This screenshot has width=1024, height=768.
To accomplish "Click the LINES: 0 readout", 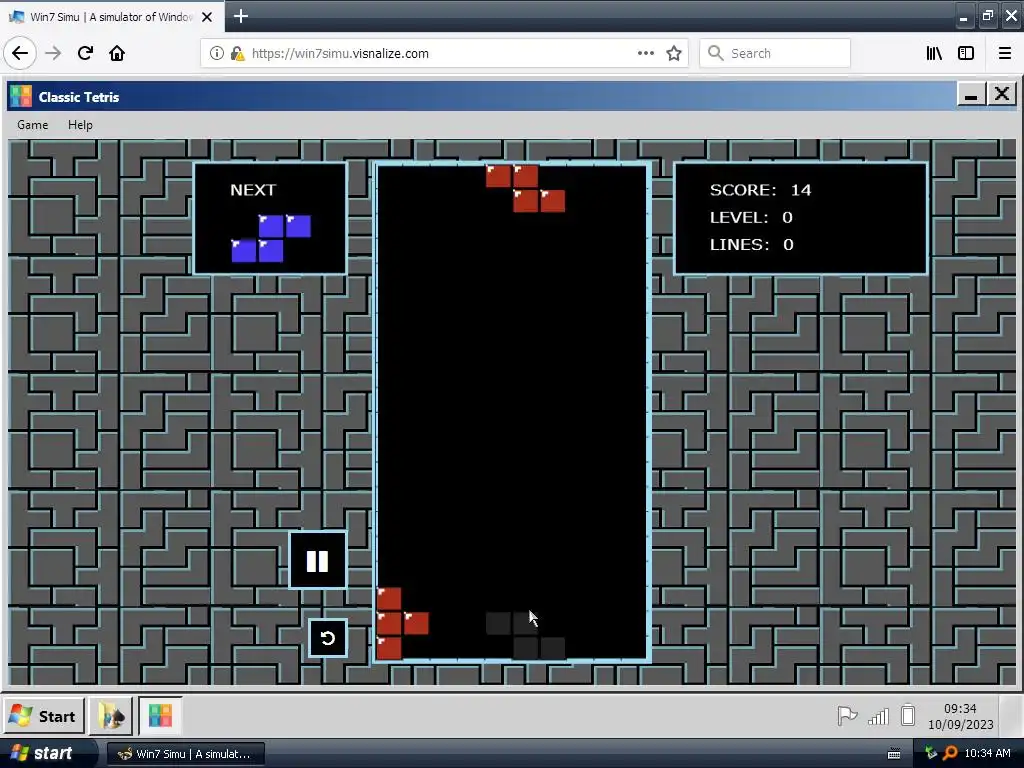I will click(x=752, y=244).
